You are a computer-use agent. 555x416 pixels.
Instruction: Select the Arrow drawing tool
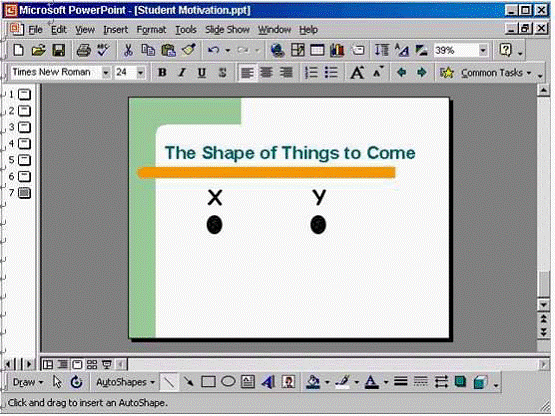click(x=188, y=382)
